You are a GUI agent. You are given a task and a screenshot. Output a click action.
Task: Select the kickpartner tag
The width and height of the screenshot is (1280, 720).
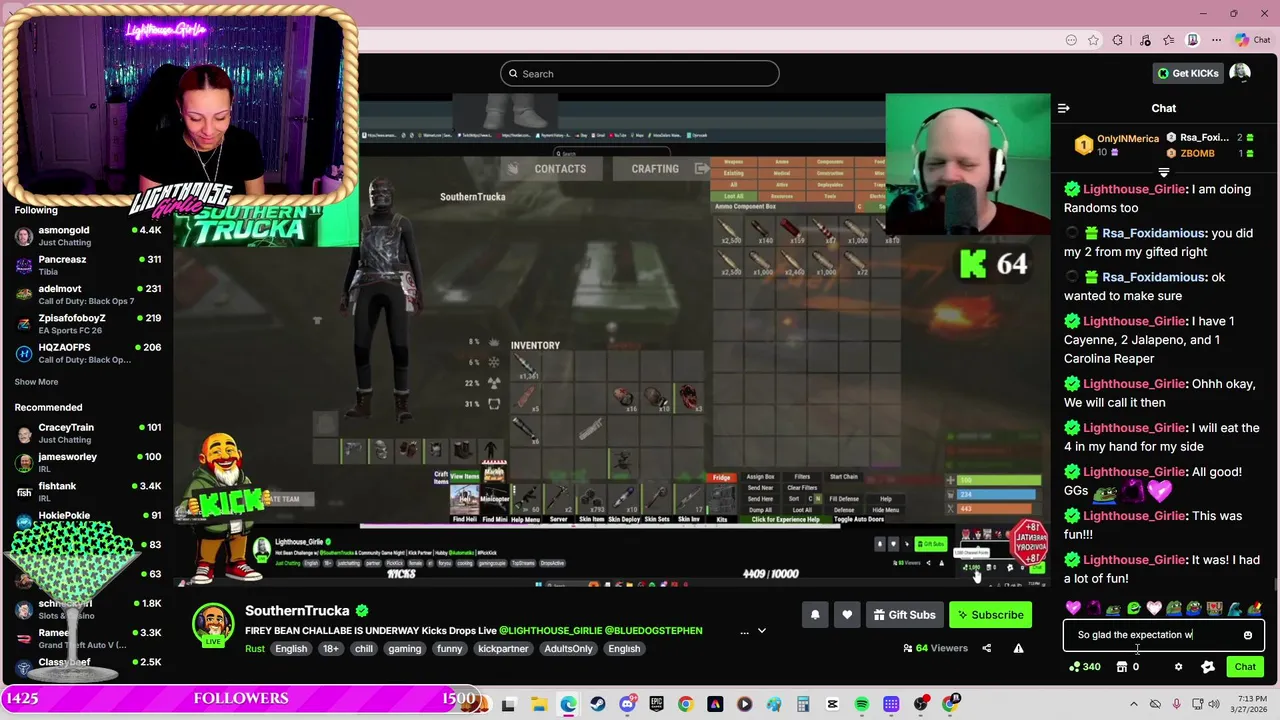coord(503,648)
